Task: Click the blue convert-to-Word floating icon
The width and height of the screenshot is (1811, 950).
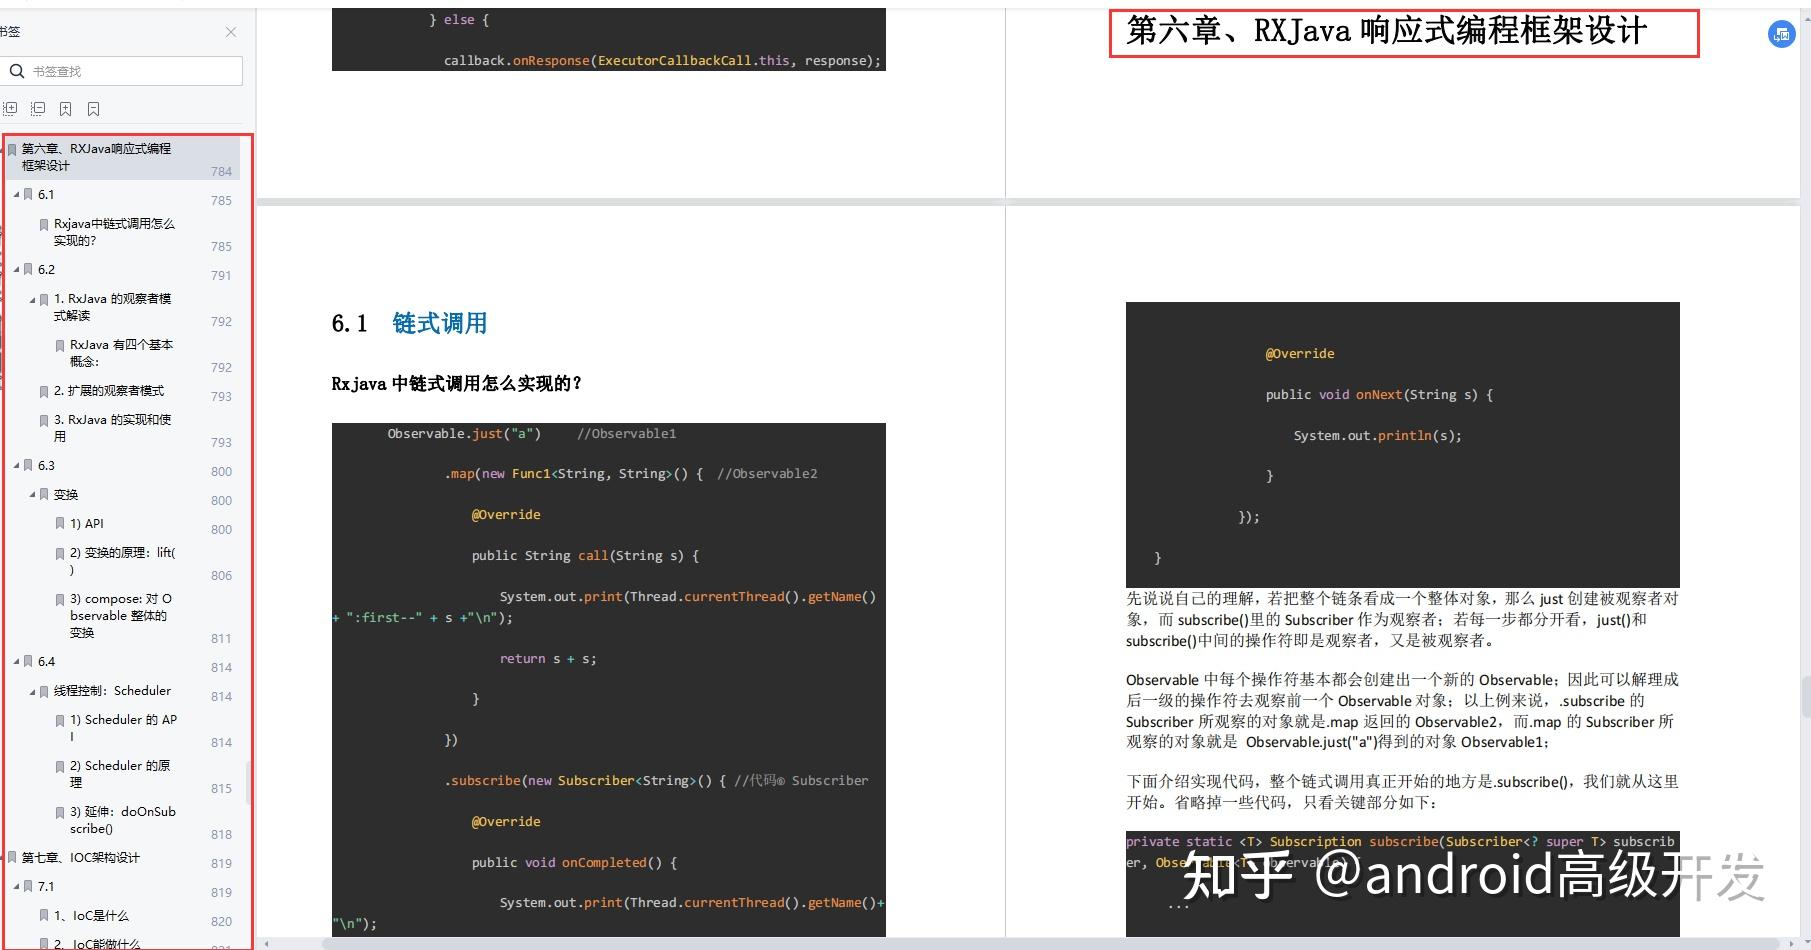Action: click(x=1781, y=34)
